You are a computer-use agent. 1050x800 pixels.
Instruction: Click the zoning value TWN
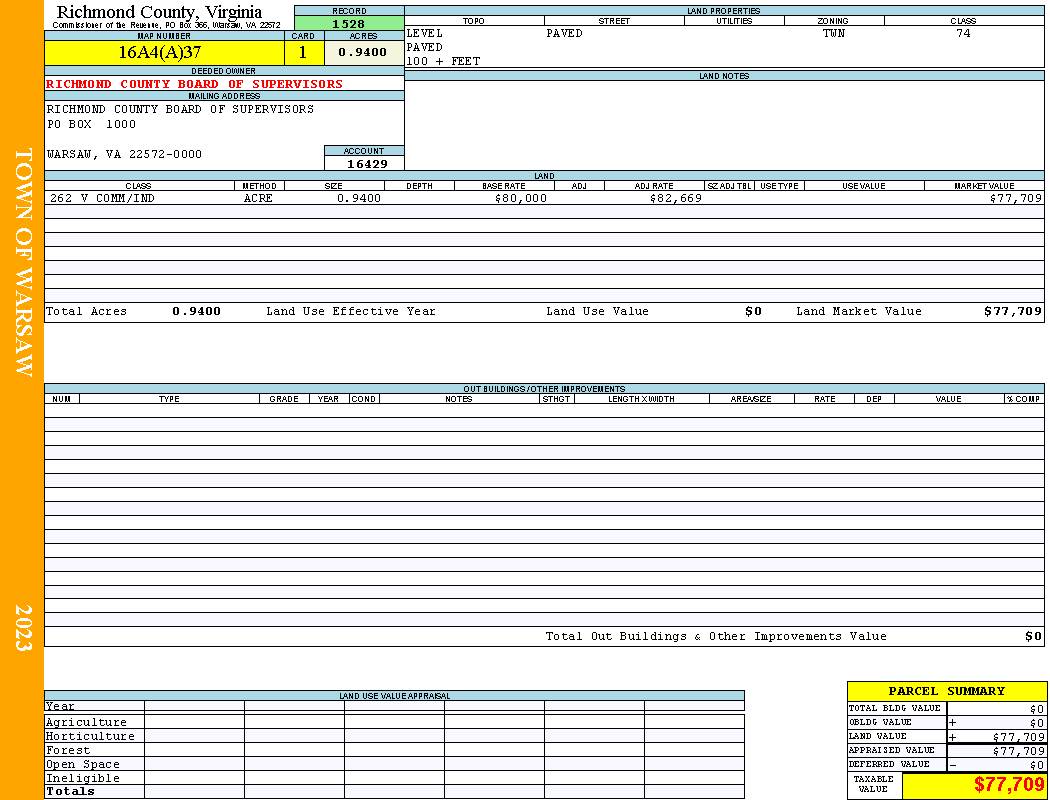[x=834, y=33]
